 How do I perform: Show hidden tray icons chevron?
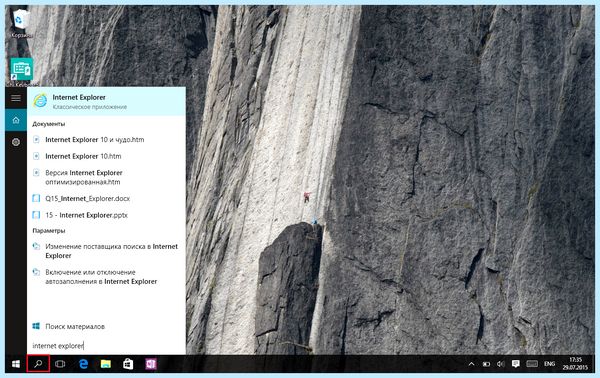[x=471, y=364]
